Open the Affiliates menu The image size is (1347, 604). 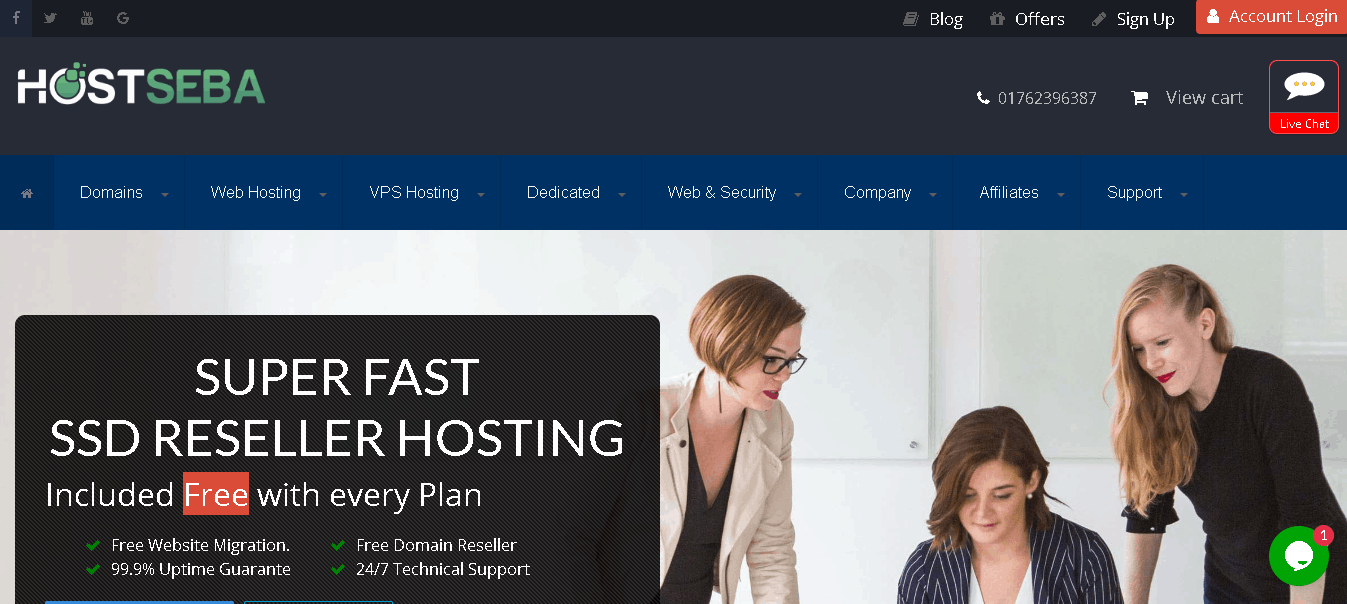click(1009, 193)
